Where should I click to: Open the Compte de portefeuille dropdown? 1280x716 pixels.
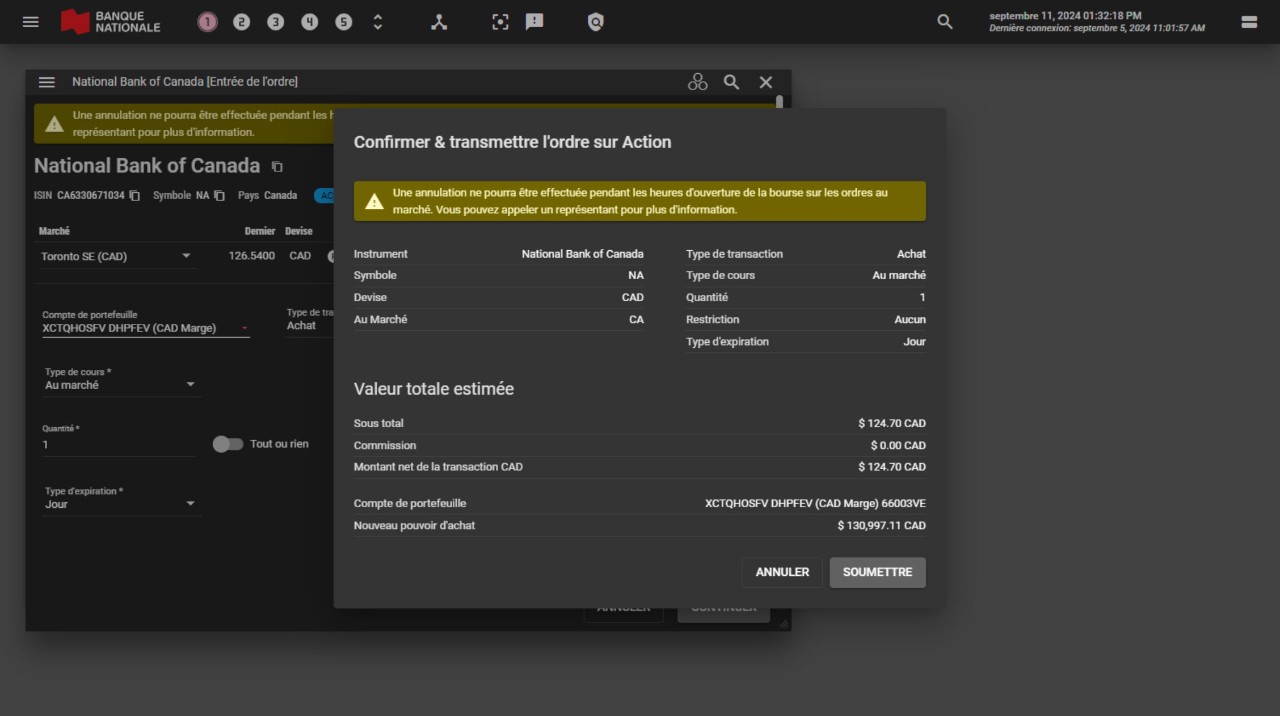click(145, 327)
